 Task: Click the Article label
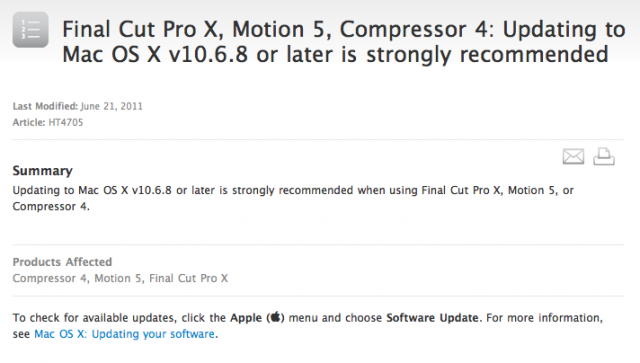[x=29, y=122]
